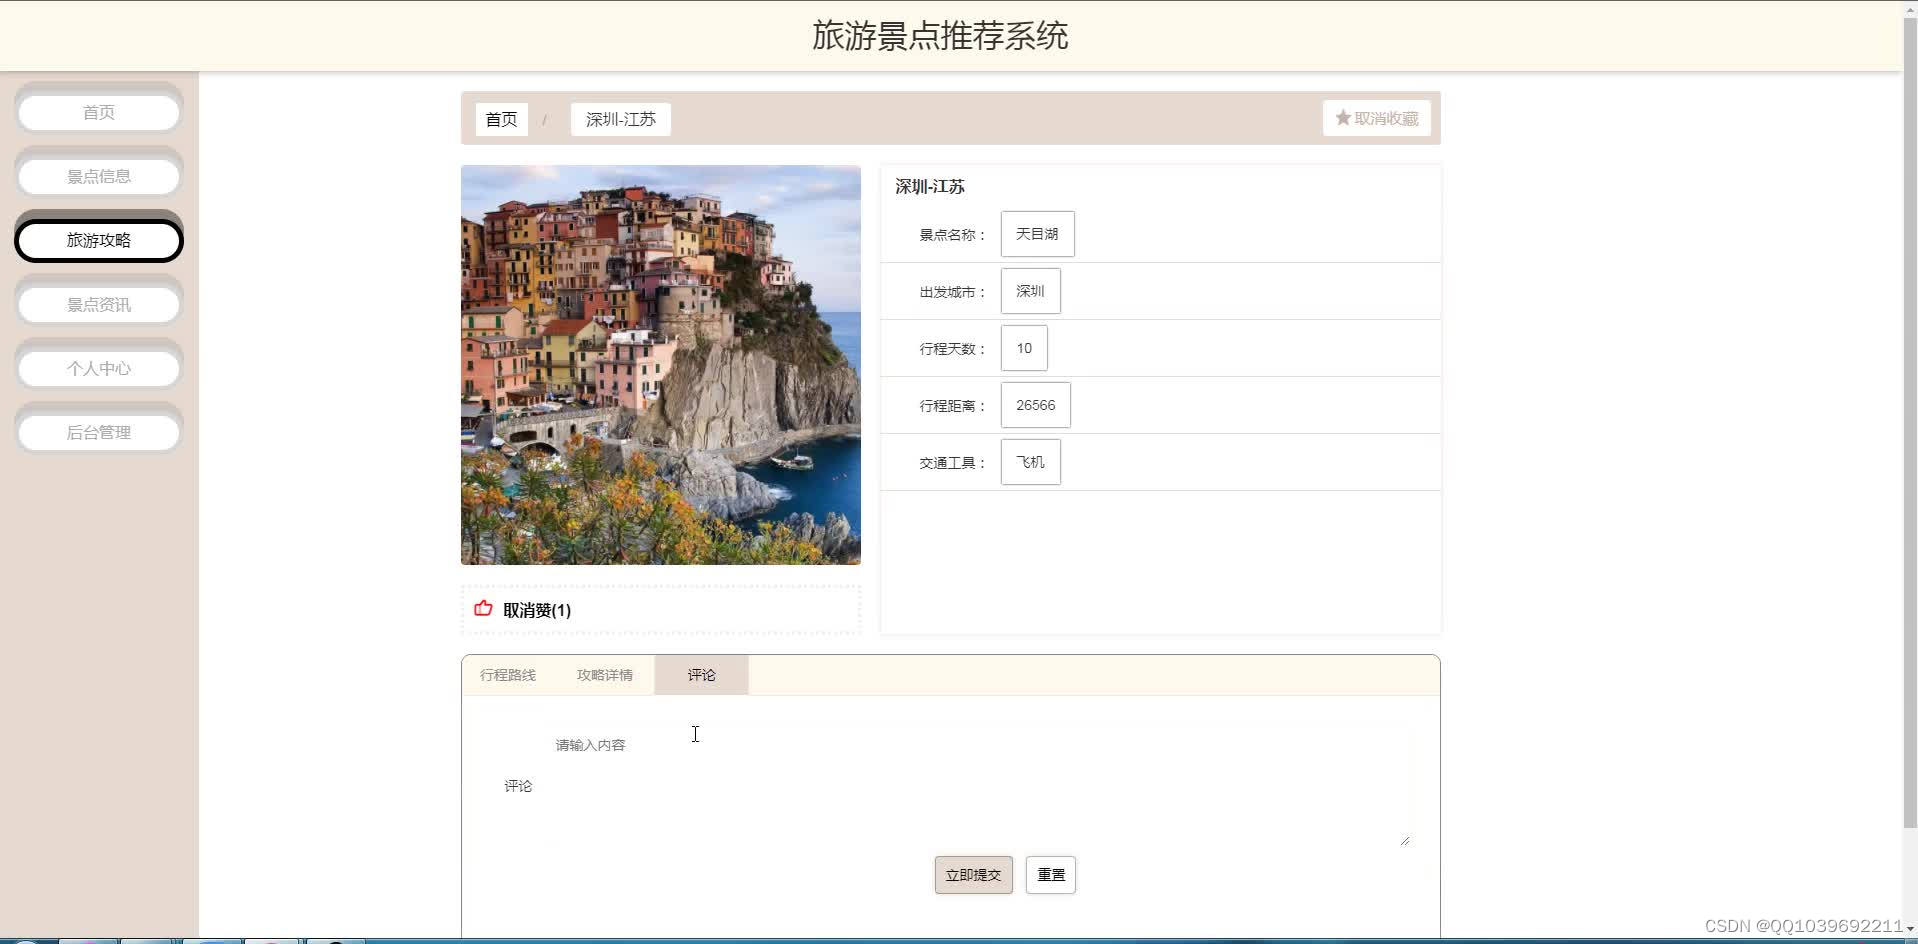Image resolution: width=1918 pixels, height=944 pixels.
Task: Click the 行程天数 label
Action: click(x=952, y=349)
